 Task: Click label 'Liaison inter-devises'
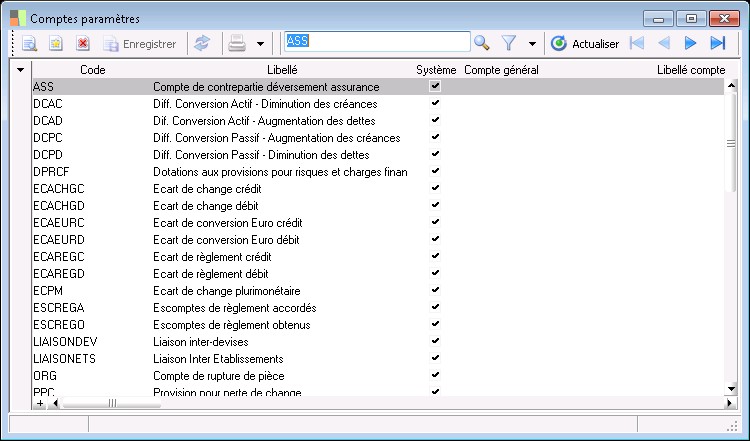click(200, 342)
